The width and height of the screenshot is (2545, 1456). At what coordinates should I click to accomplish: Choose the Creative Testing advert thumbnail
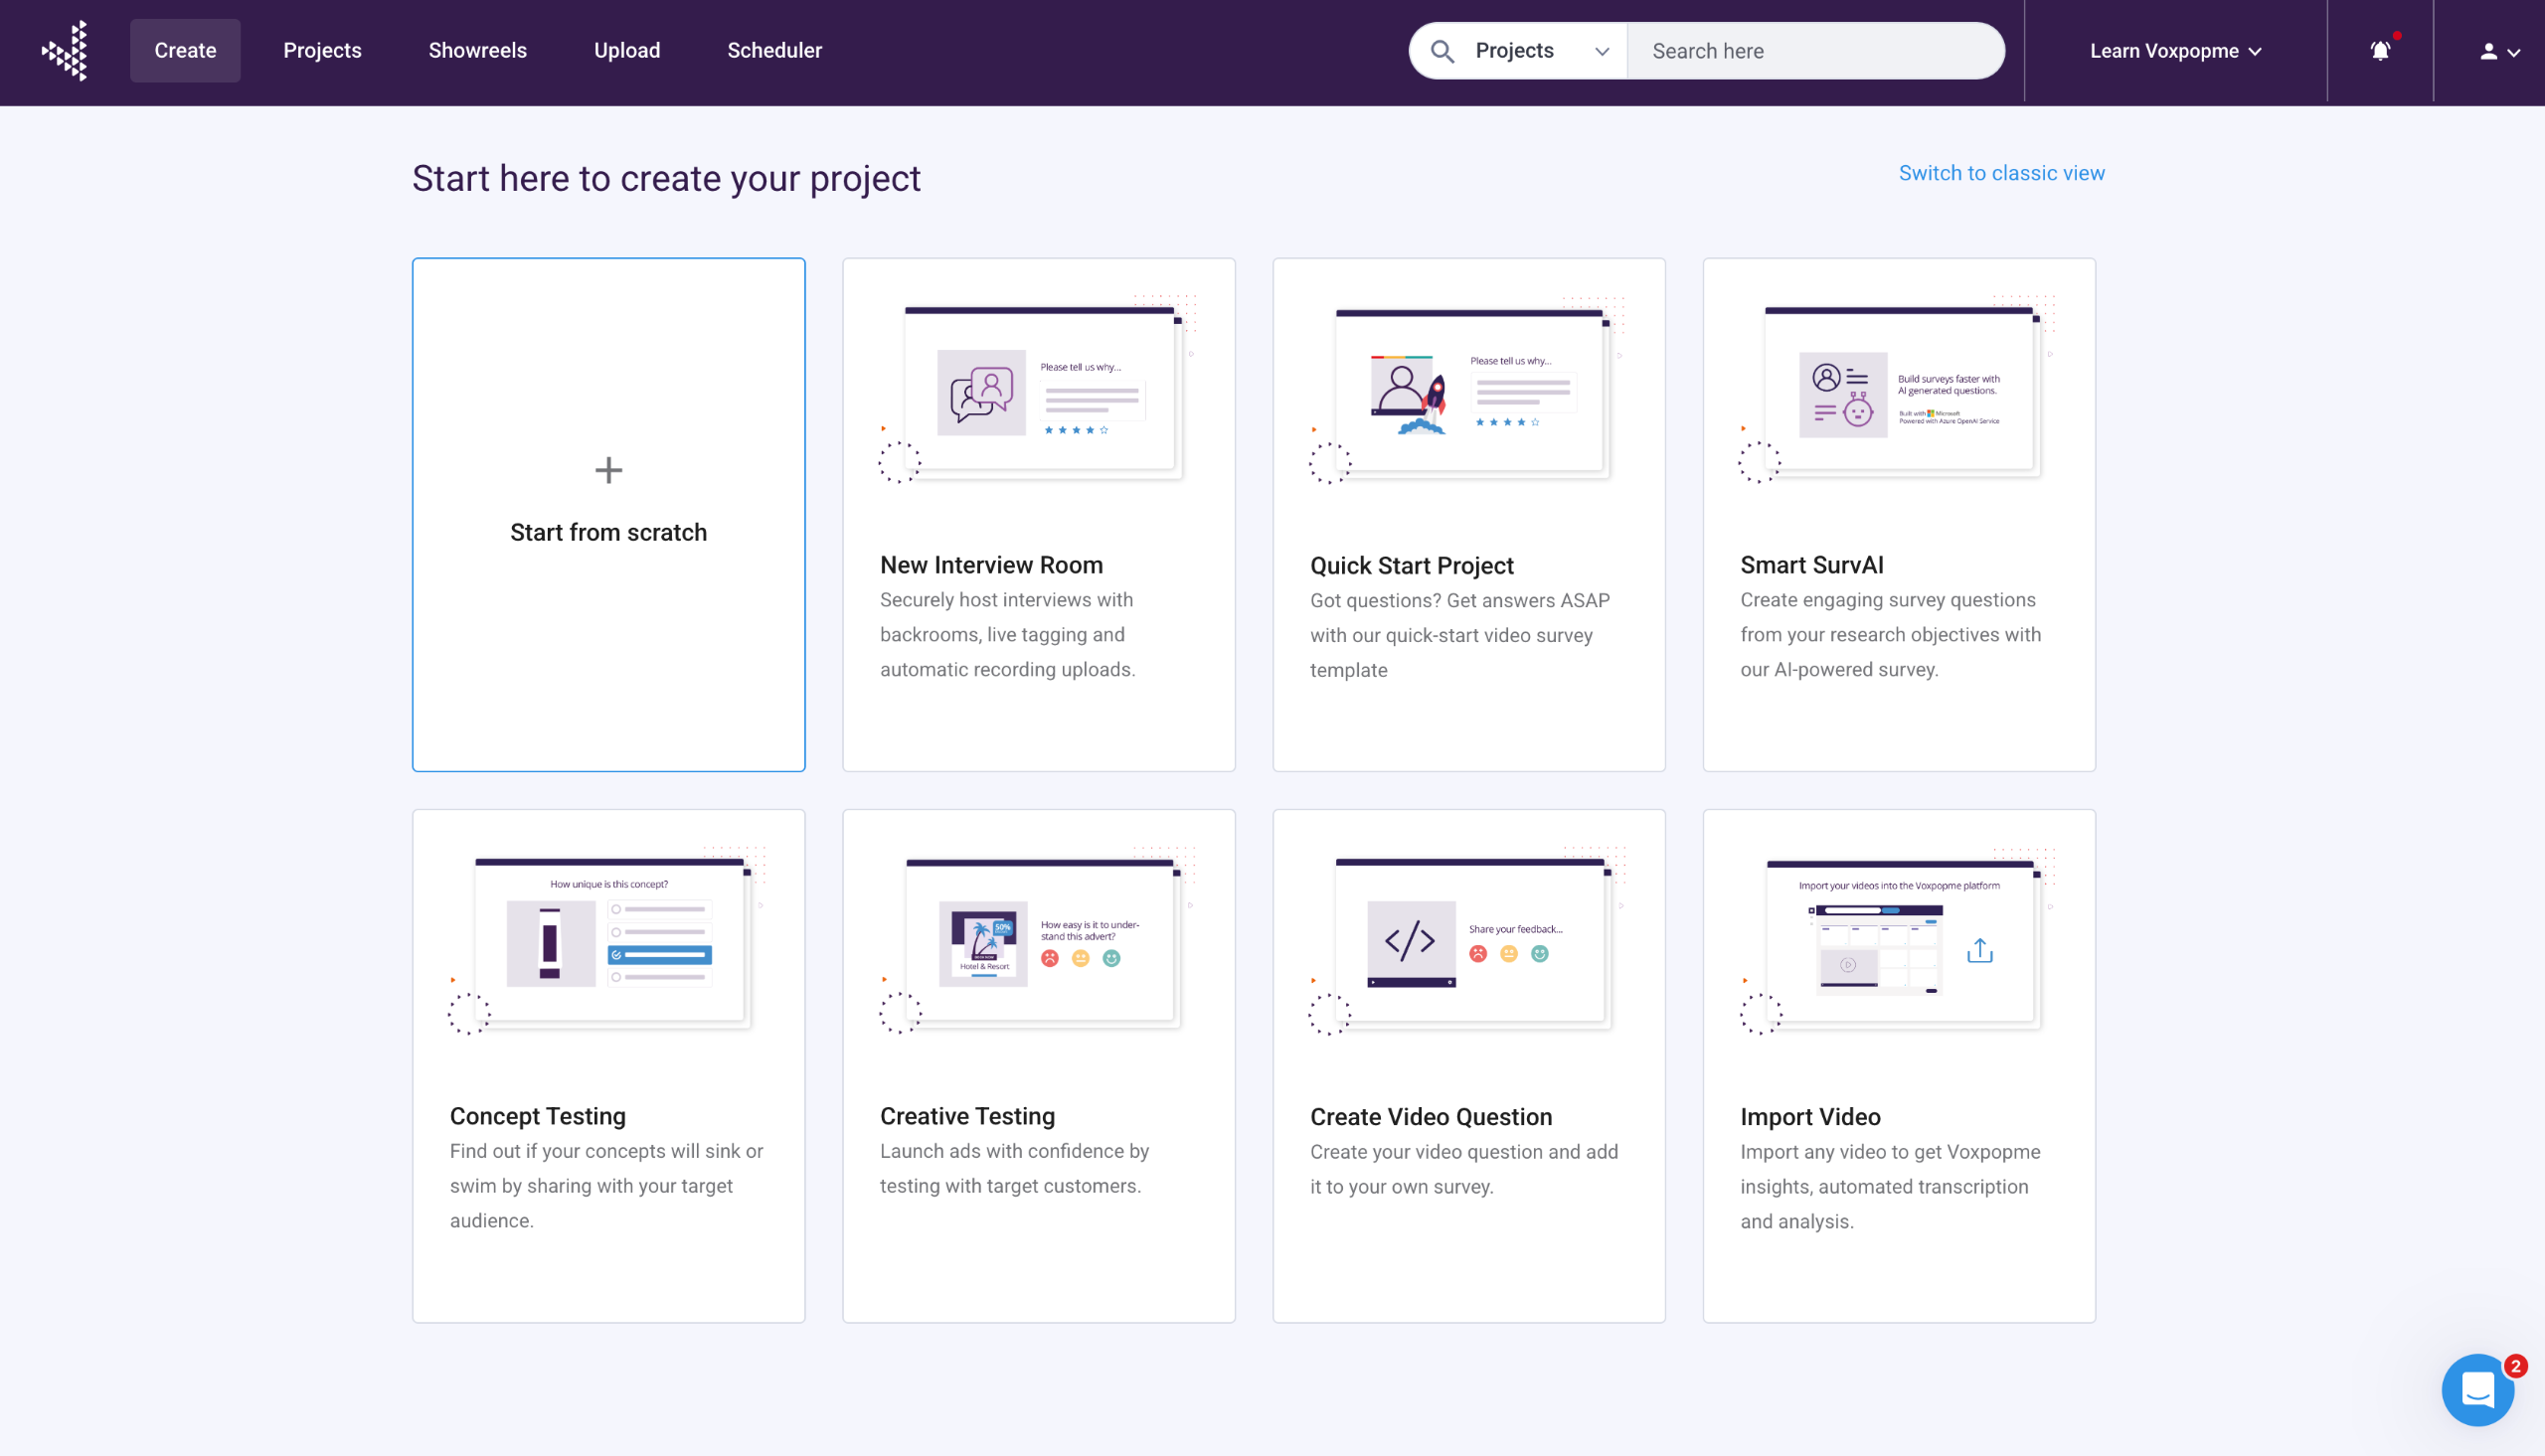[x=982, y=943]
